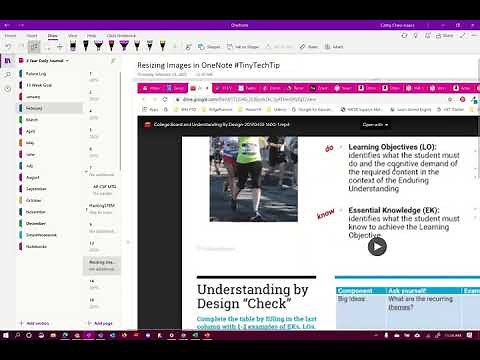
Task: Select the seventh pen with striped tip
Action: pyautogui.click(x=150, y=46)
